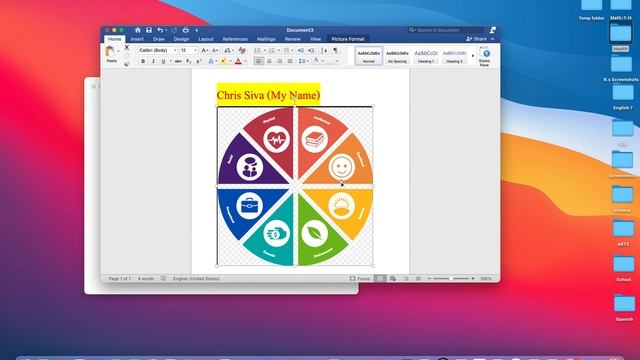This screenshot has height=360, width=640.
Task: Switch to the Insert tab
Action: coord(137,39)
